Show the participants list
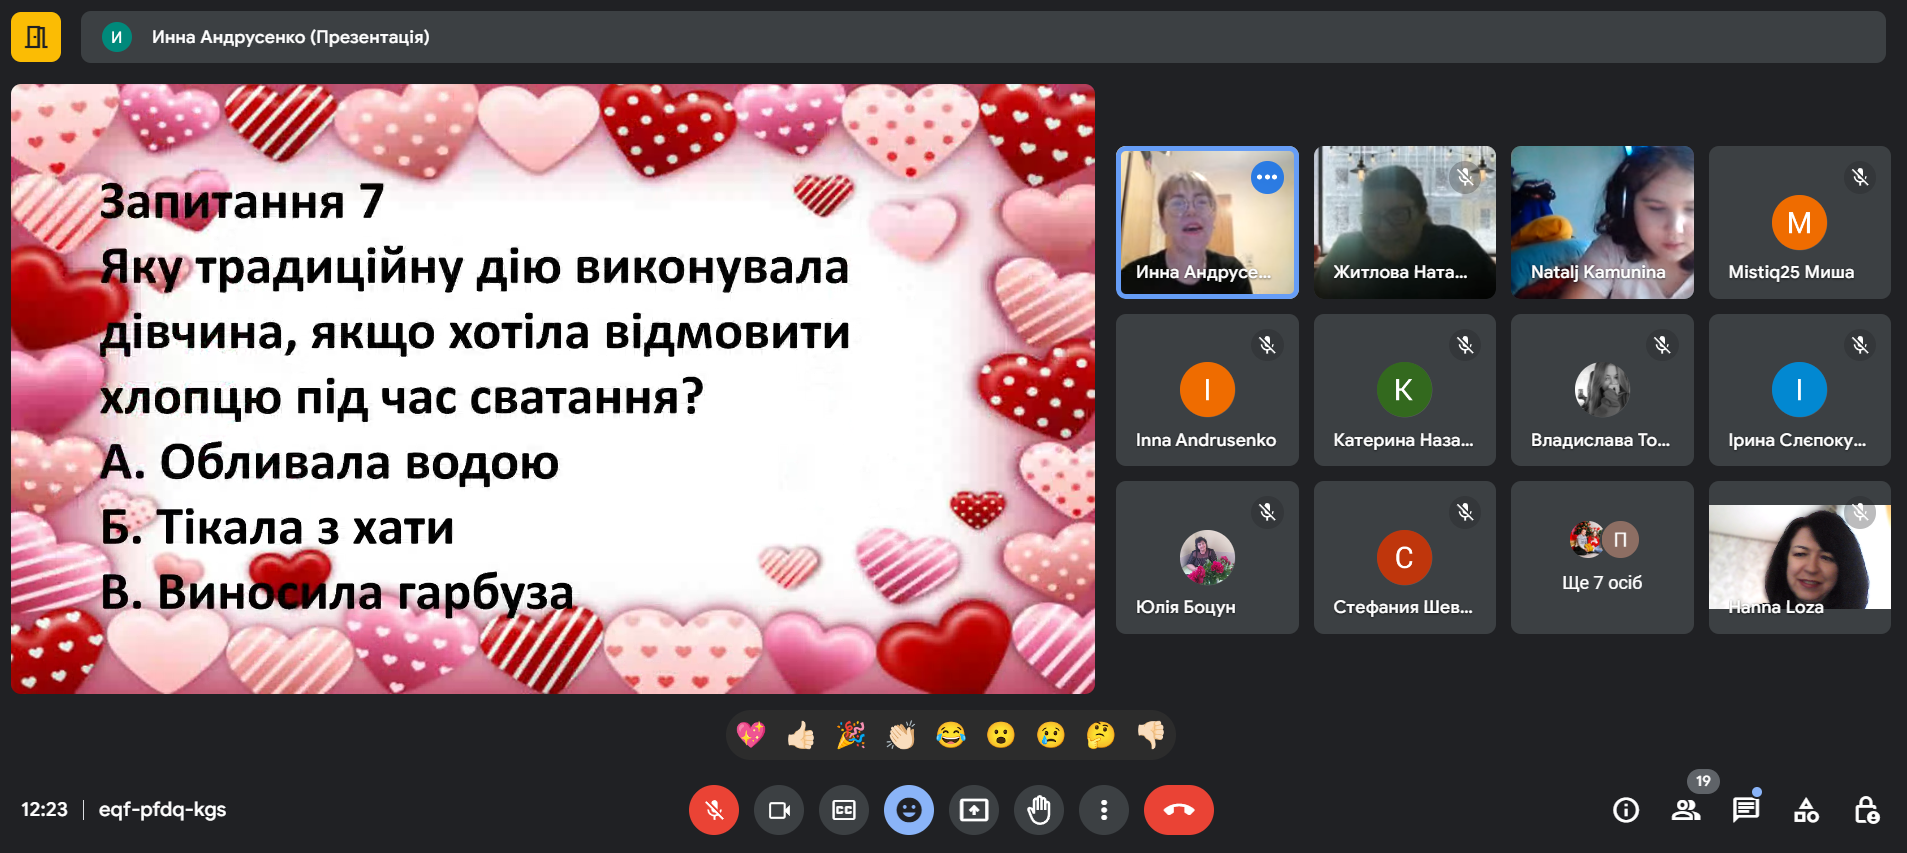Viewport: 1907px width, 853px height. pyautogui.click(x=1686, y=810)
